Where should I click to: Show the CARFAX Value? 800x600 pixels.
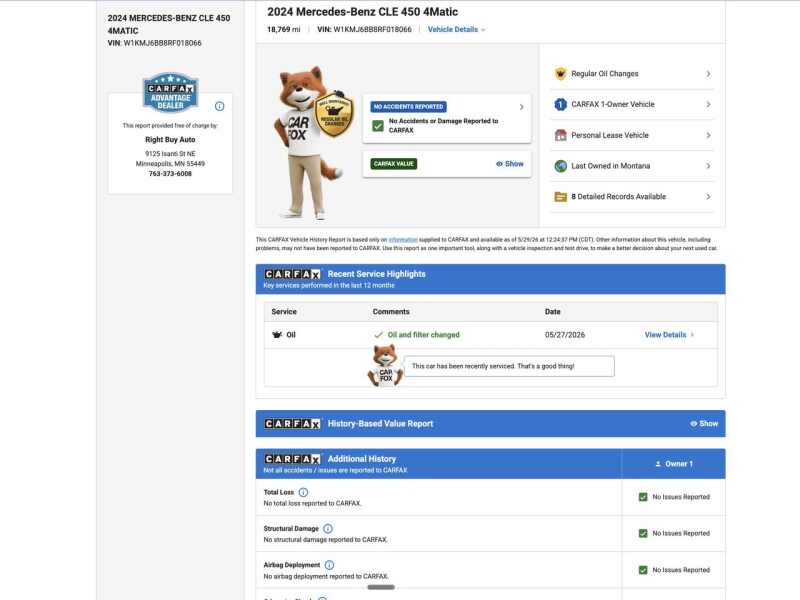[x=510, y=164]
